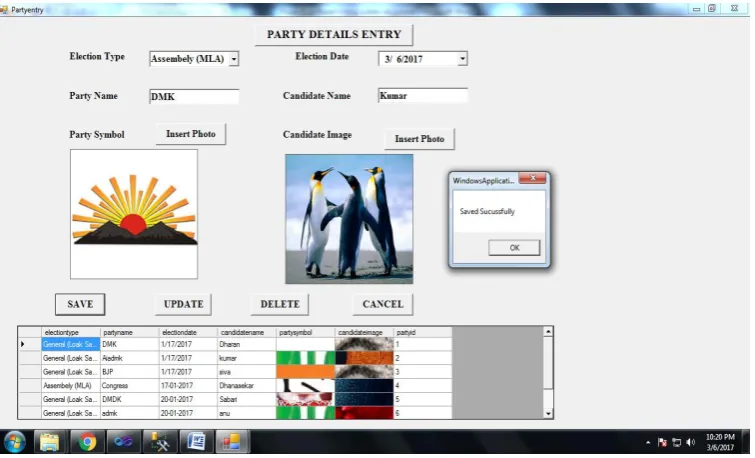Sort by electiontype column header
The image size is (755, 458).
tap(71, 332)
